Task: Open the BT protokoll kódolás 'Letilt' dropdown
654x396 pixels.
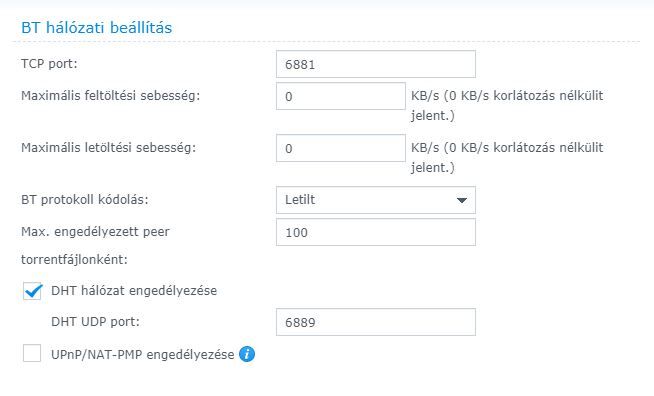Action: (376, 200)
